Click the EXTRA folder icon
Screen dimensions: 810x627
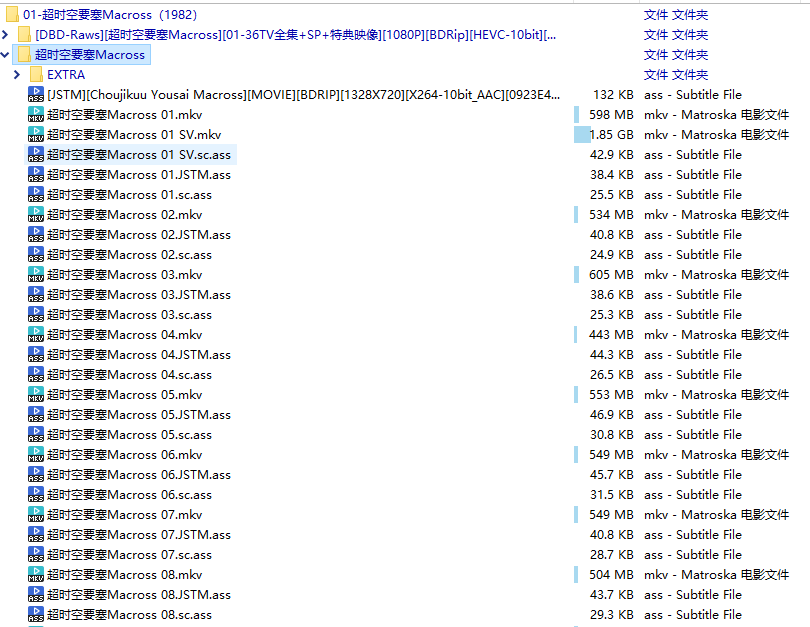coord(36,75)
